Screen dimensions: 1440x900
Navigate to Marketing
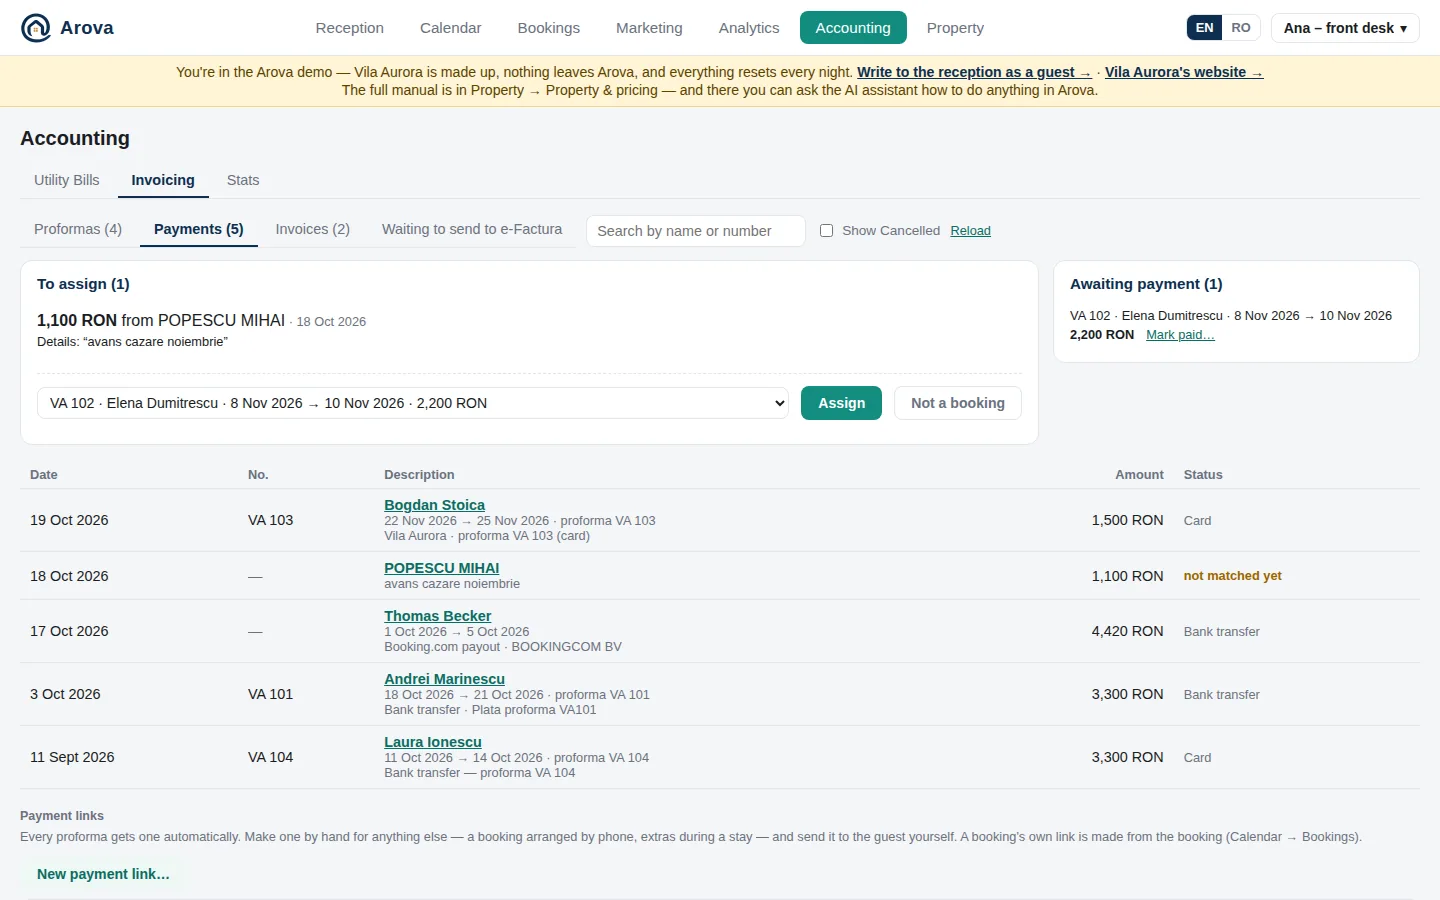coord(649,28)
